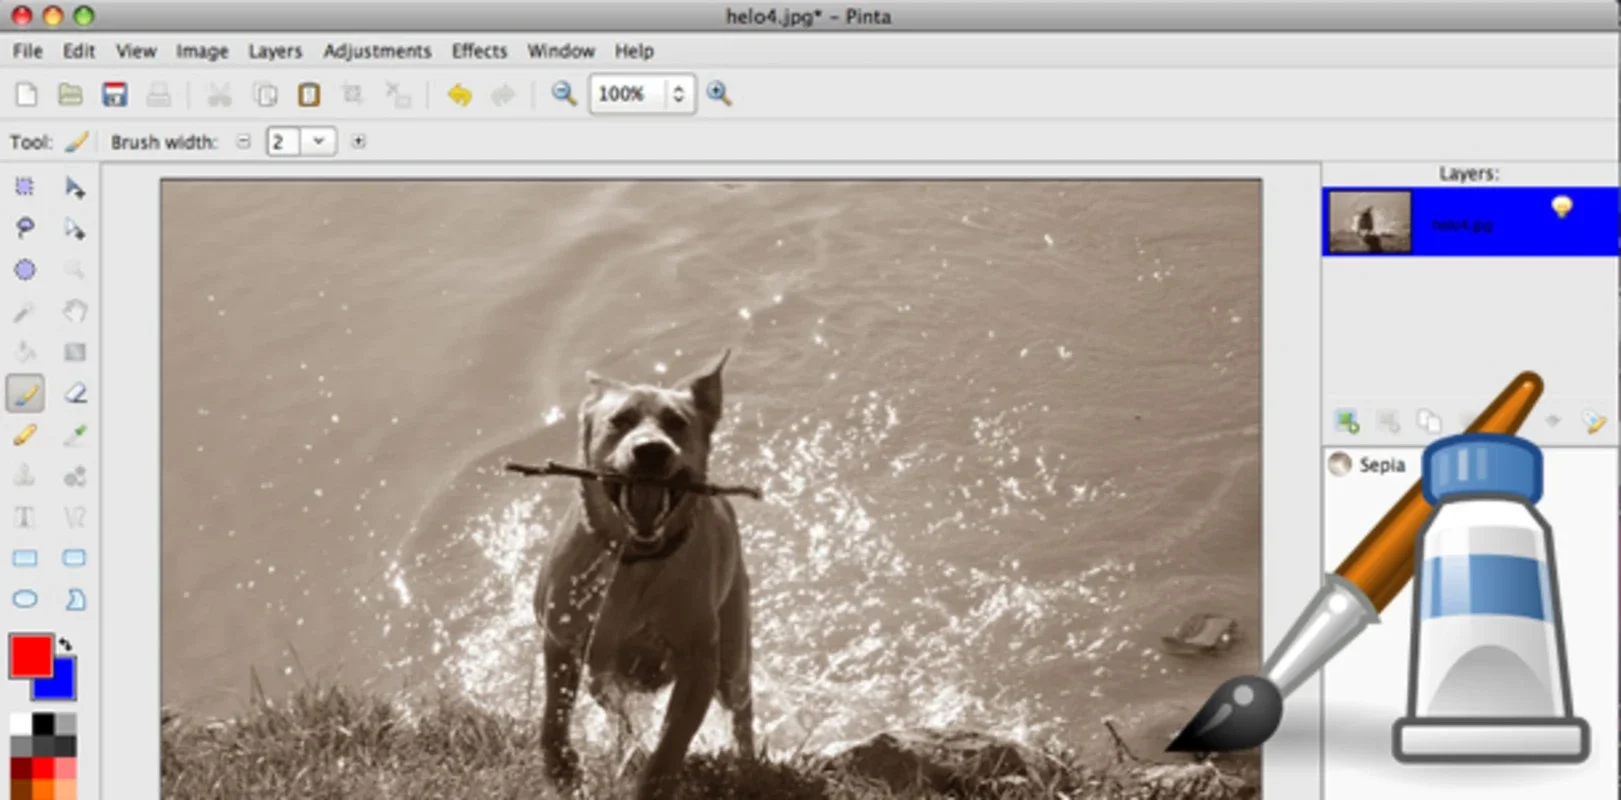Save the image with floppy icon

pos(114,94)
